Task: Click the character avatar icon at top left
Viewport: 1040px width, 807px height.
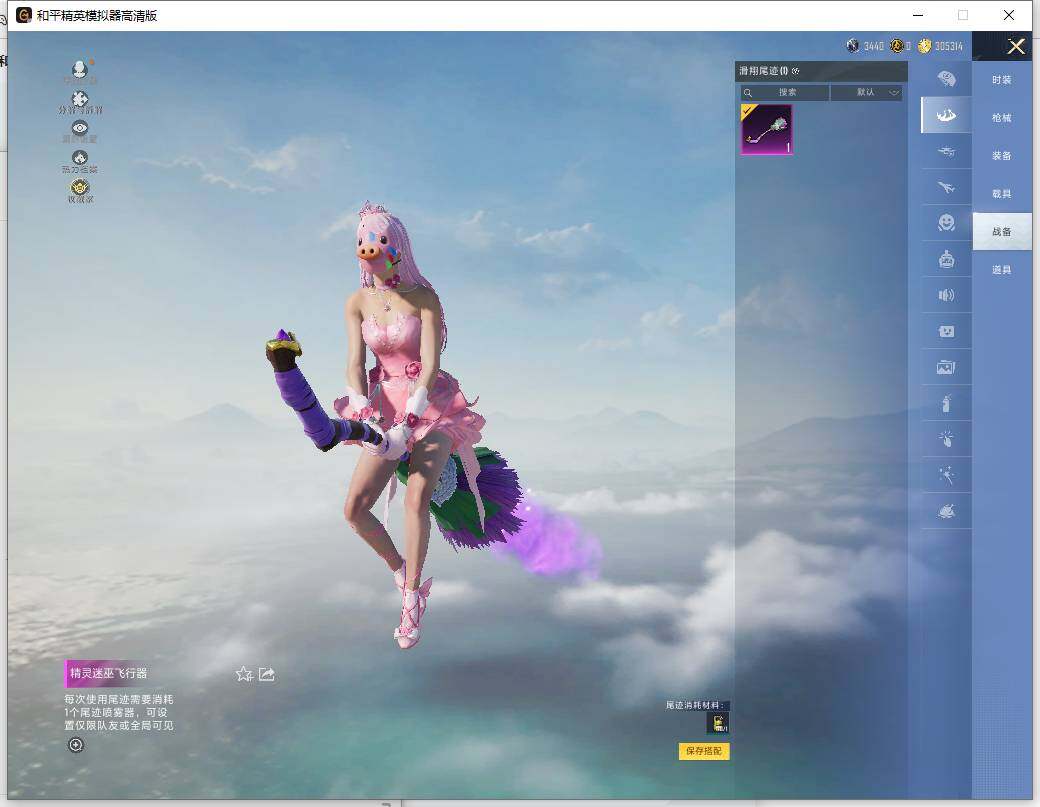Action: pos(80,70)
